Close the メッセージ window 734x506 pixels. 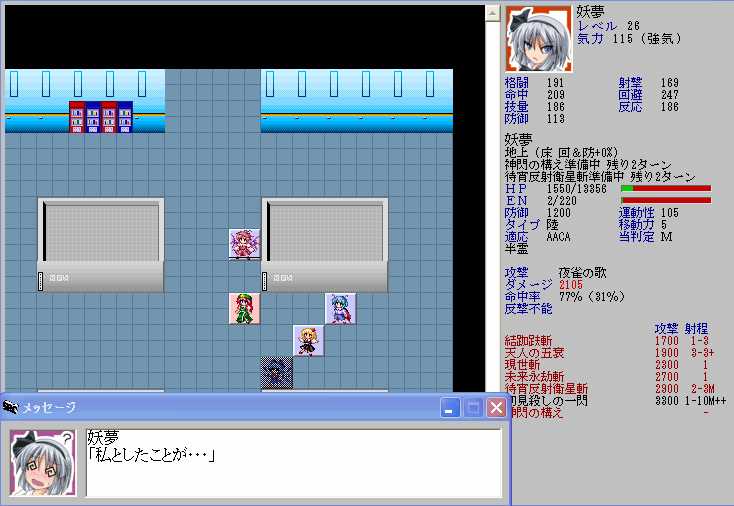(496, 408)
